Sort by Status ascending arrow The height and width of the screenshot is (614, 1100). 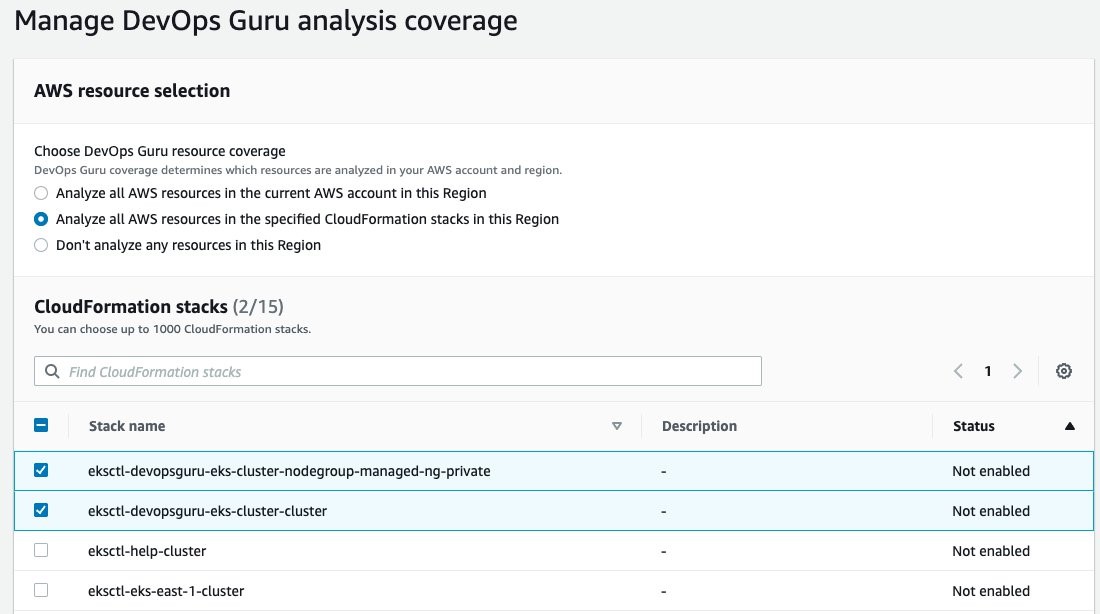pyautogui.click(x=1070, y=426)
